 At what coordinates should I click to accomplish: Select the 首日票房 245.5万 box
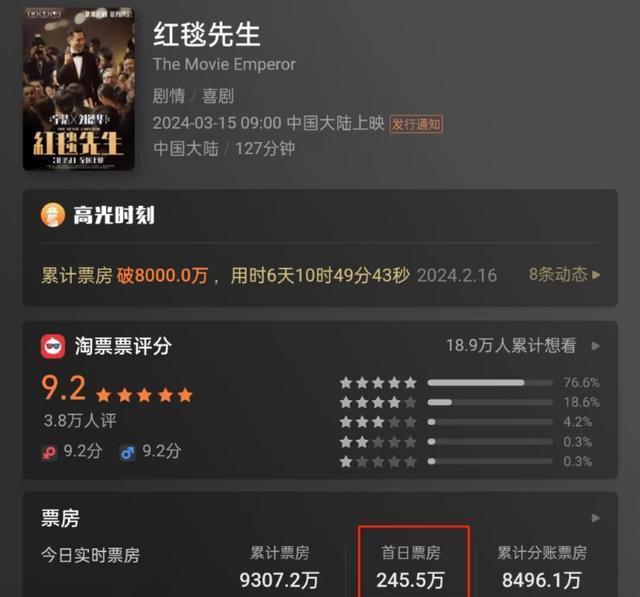414,562
